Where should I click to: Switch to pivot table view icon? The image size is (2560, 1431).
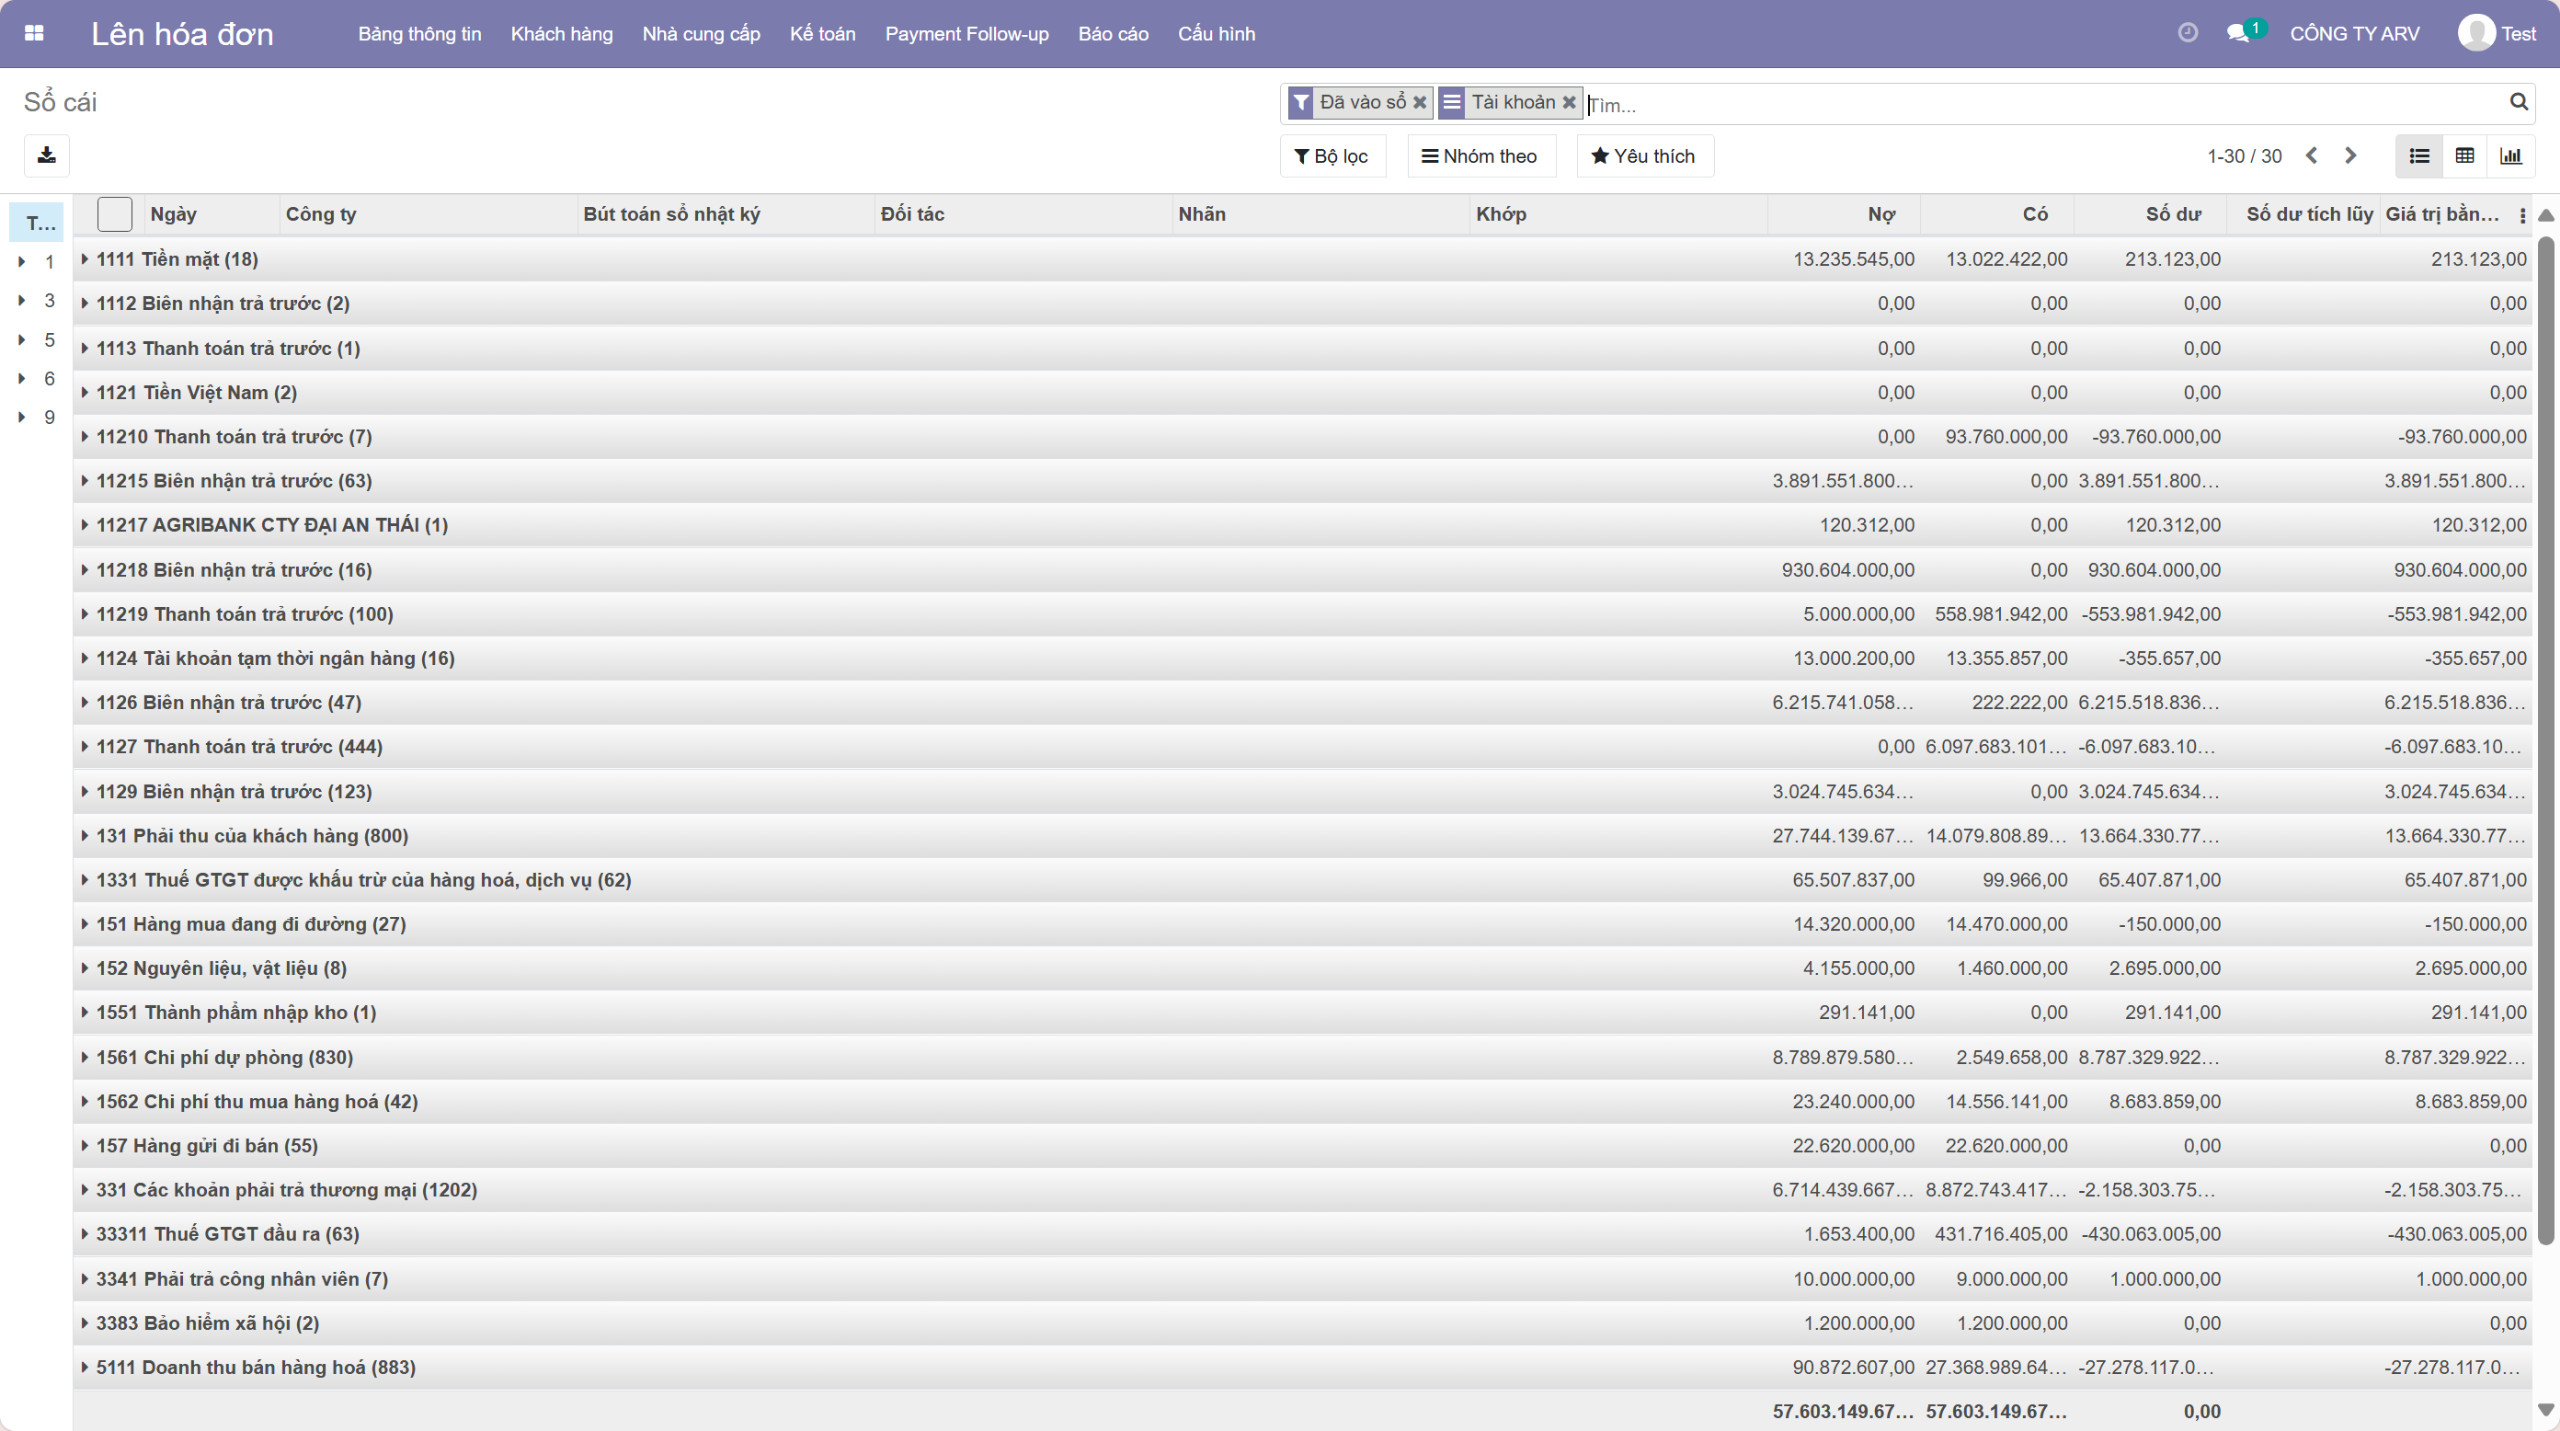(2465, 156)
